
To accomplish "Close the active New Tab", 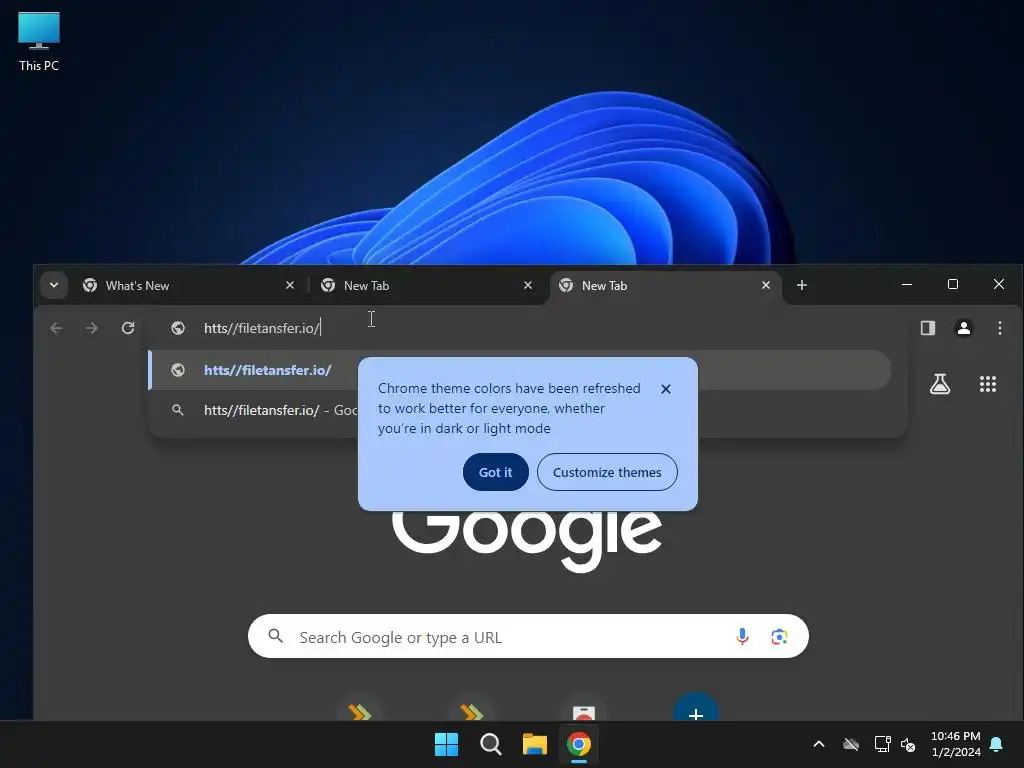I will click(x=766, y=285).
